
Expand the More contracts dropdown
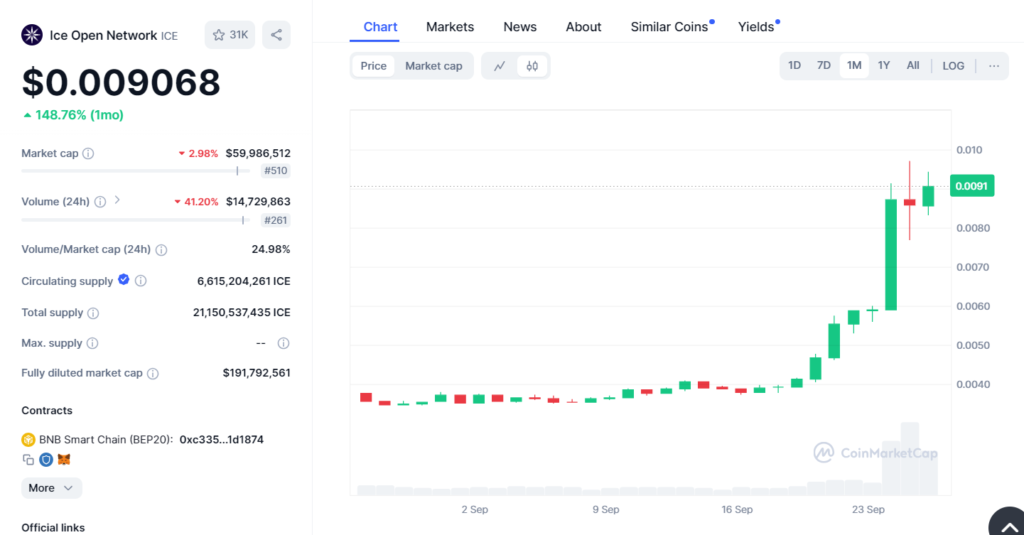[52, 488]
